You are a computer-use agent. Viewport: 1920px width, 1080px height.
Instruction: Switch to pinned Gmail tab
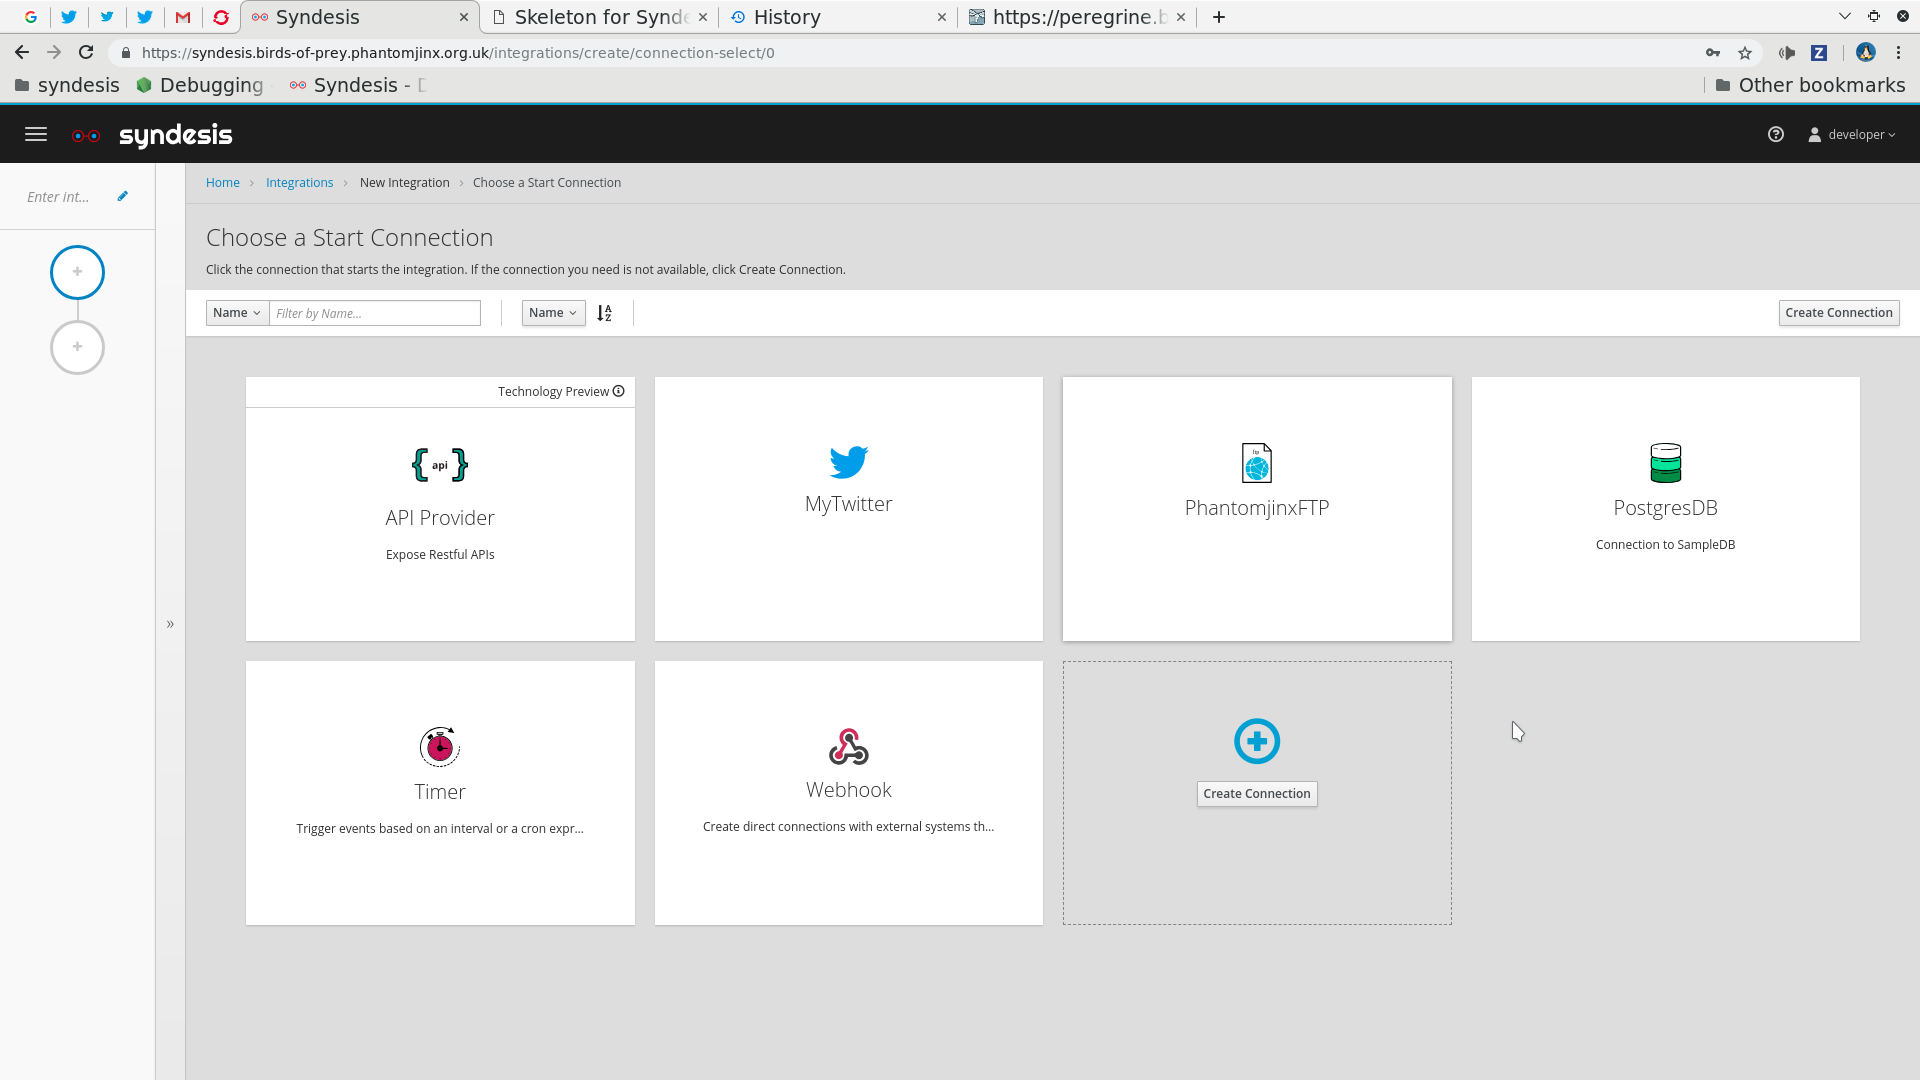pyautogui.click(x=183, y=17)
